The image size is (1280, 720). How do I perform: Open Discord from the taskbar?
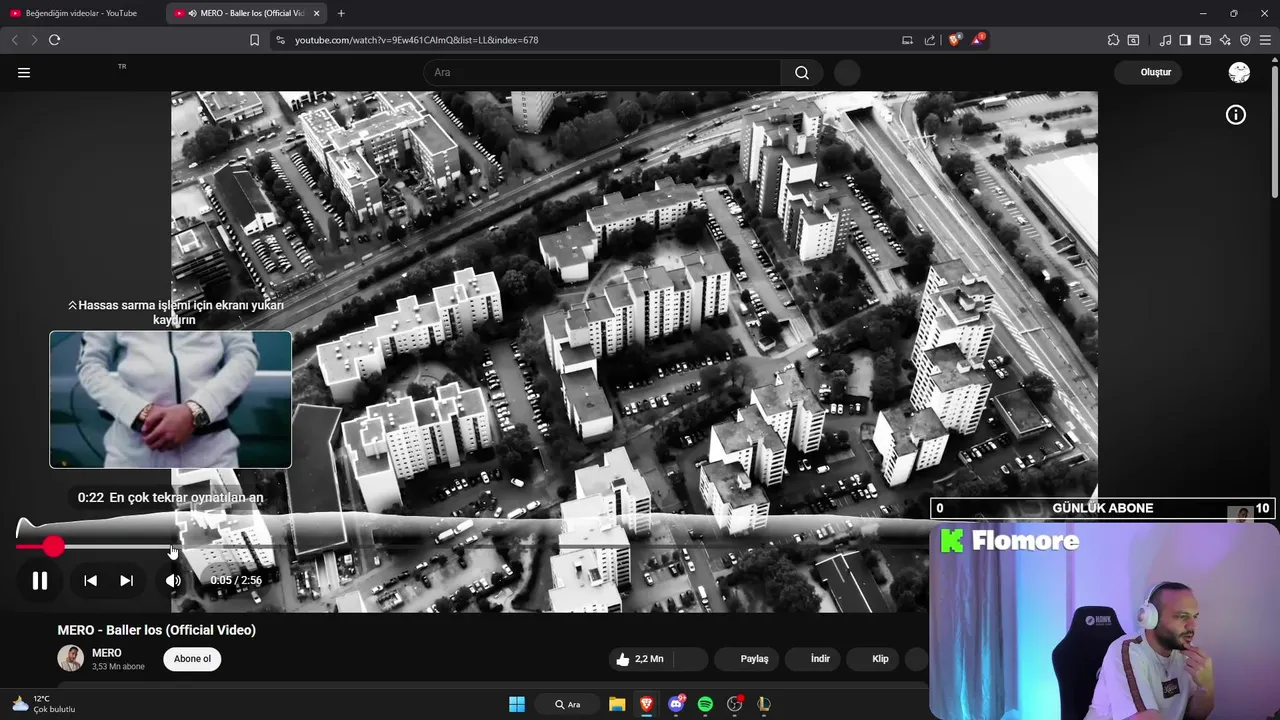tap(677, 704)
